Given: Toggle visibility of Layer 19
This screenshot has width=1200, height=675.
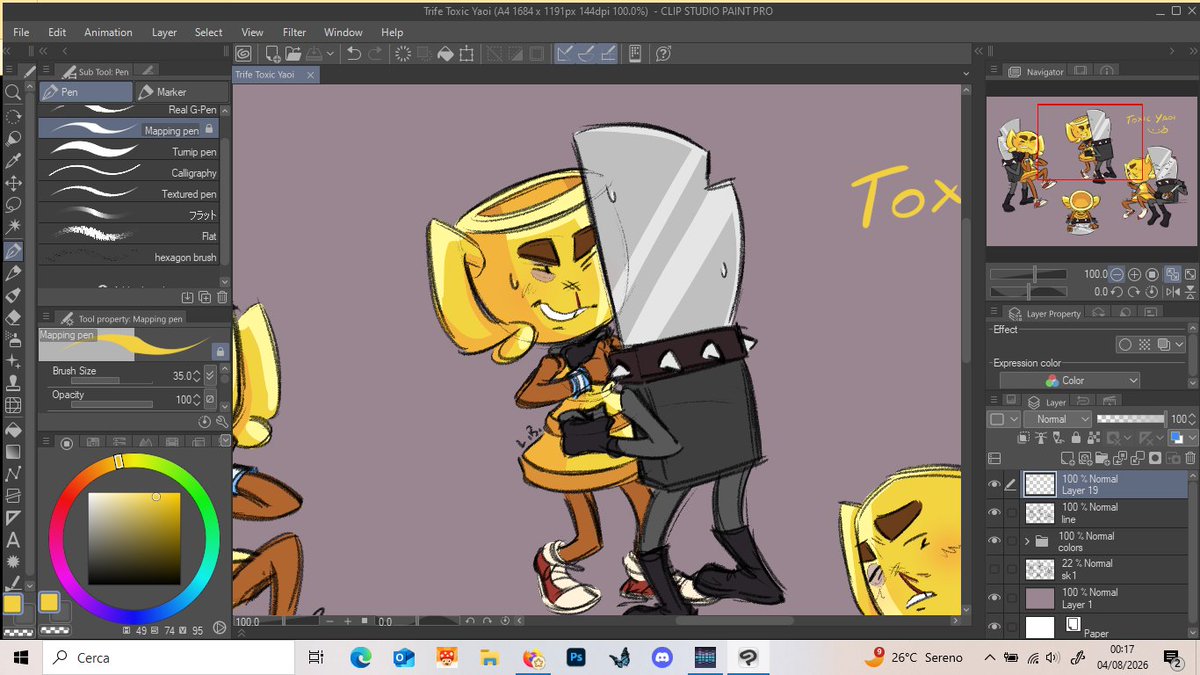Looking at the screenshot, I should pyautogui.click(x=994, y=484).
